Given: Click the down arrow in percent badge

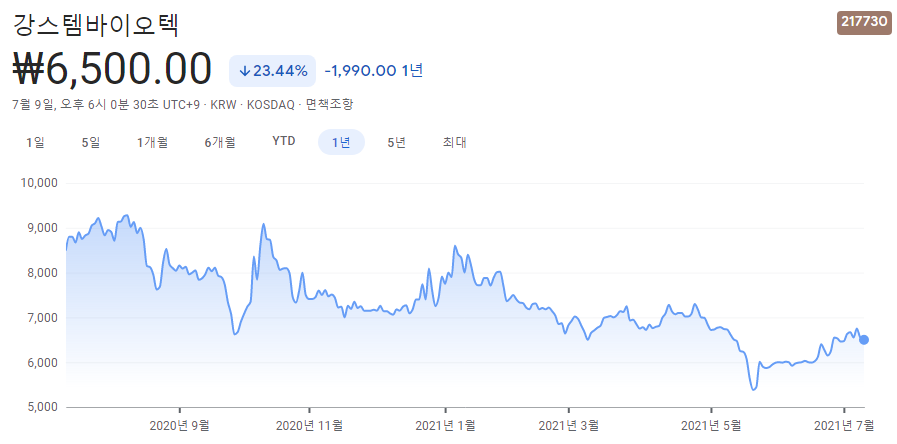Looking at the screenshot, I should pos(244,71).
